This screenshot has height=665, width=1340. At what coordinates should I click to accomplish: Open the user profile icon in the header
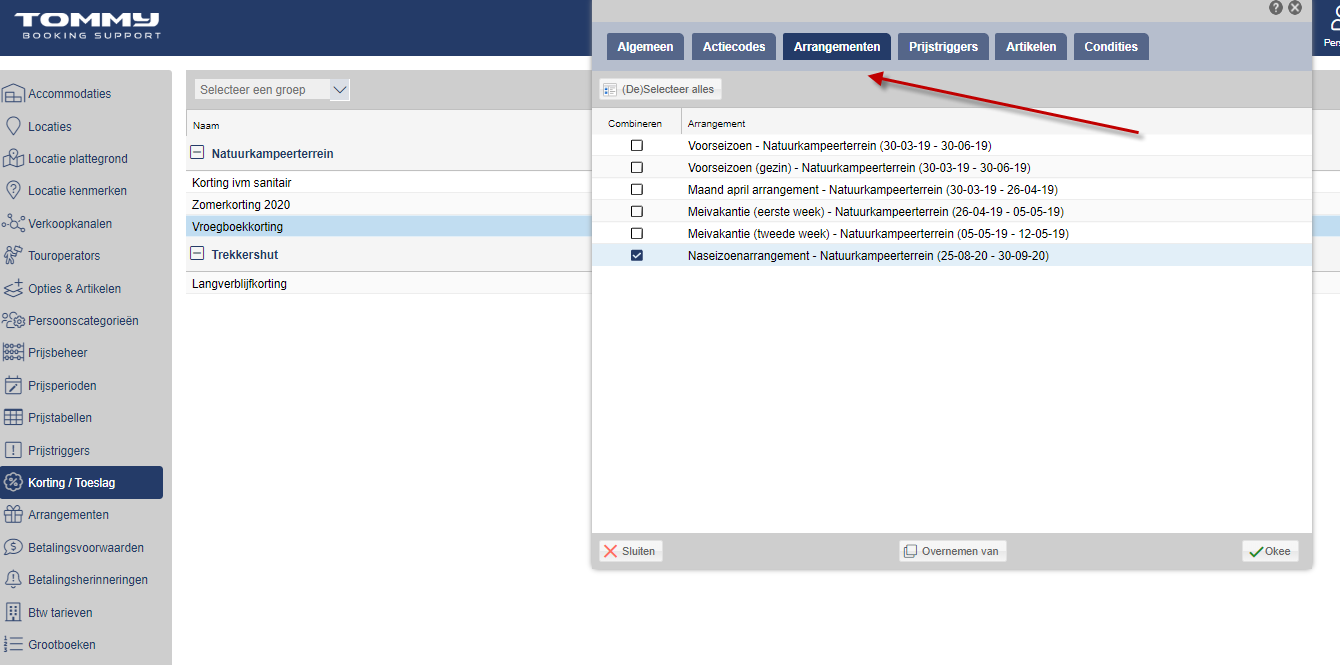pos(1332,20)
